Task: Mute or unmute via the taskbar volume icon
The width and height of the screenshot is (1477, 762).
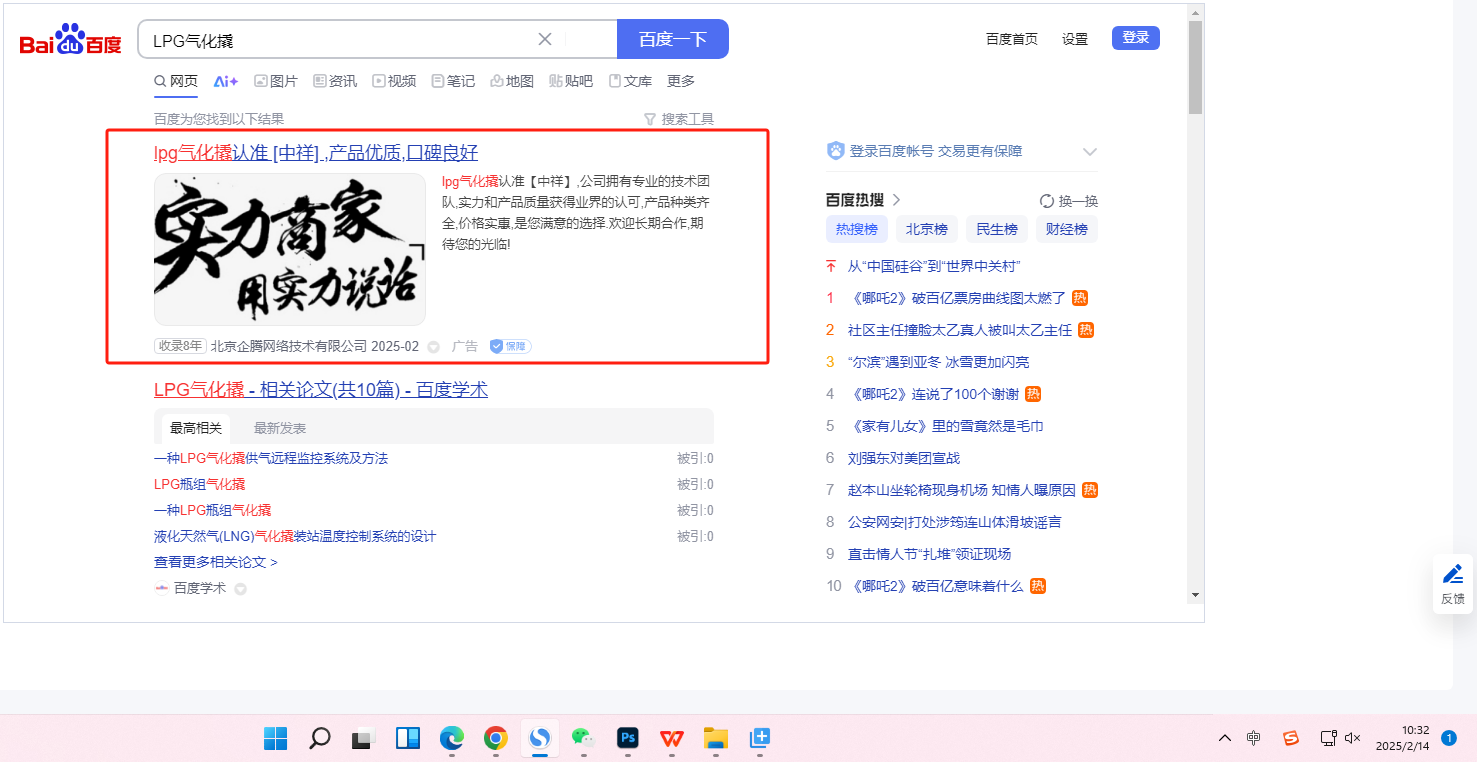Action: (x=1353, y=738)
